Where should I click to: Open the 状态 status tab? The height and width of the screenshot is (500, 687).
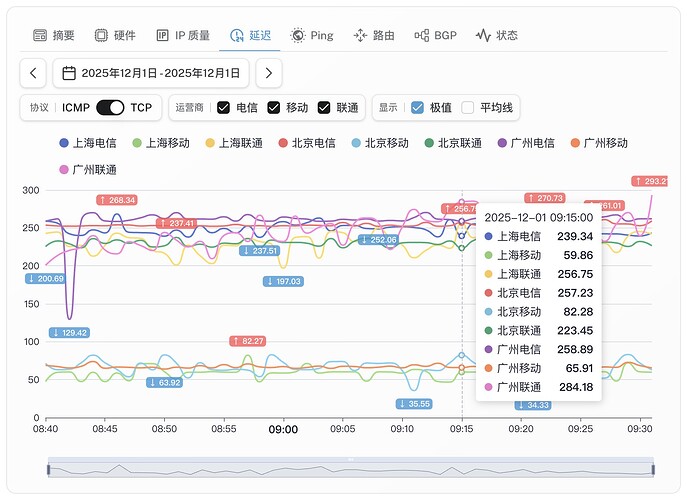(x=497, y=35)
